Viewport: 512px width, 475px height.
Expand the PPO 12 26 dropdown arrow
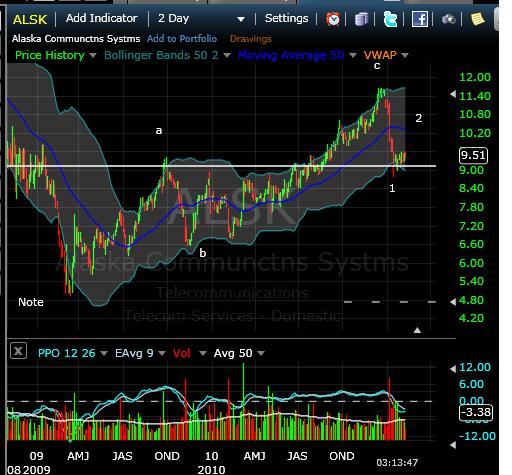coord(104,353)
